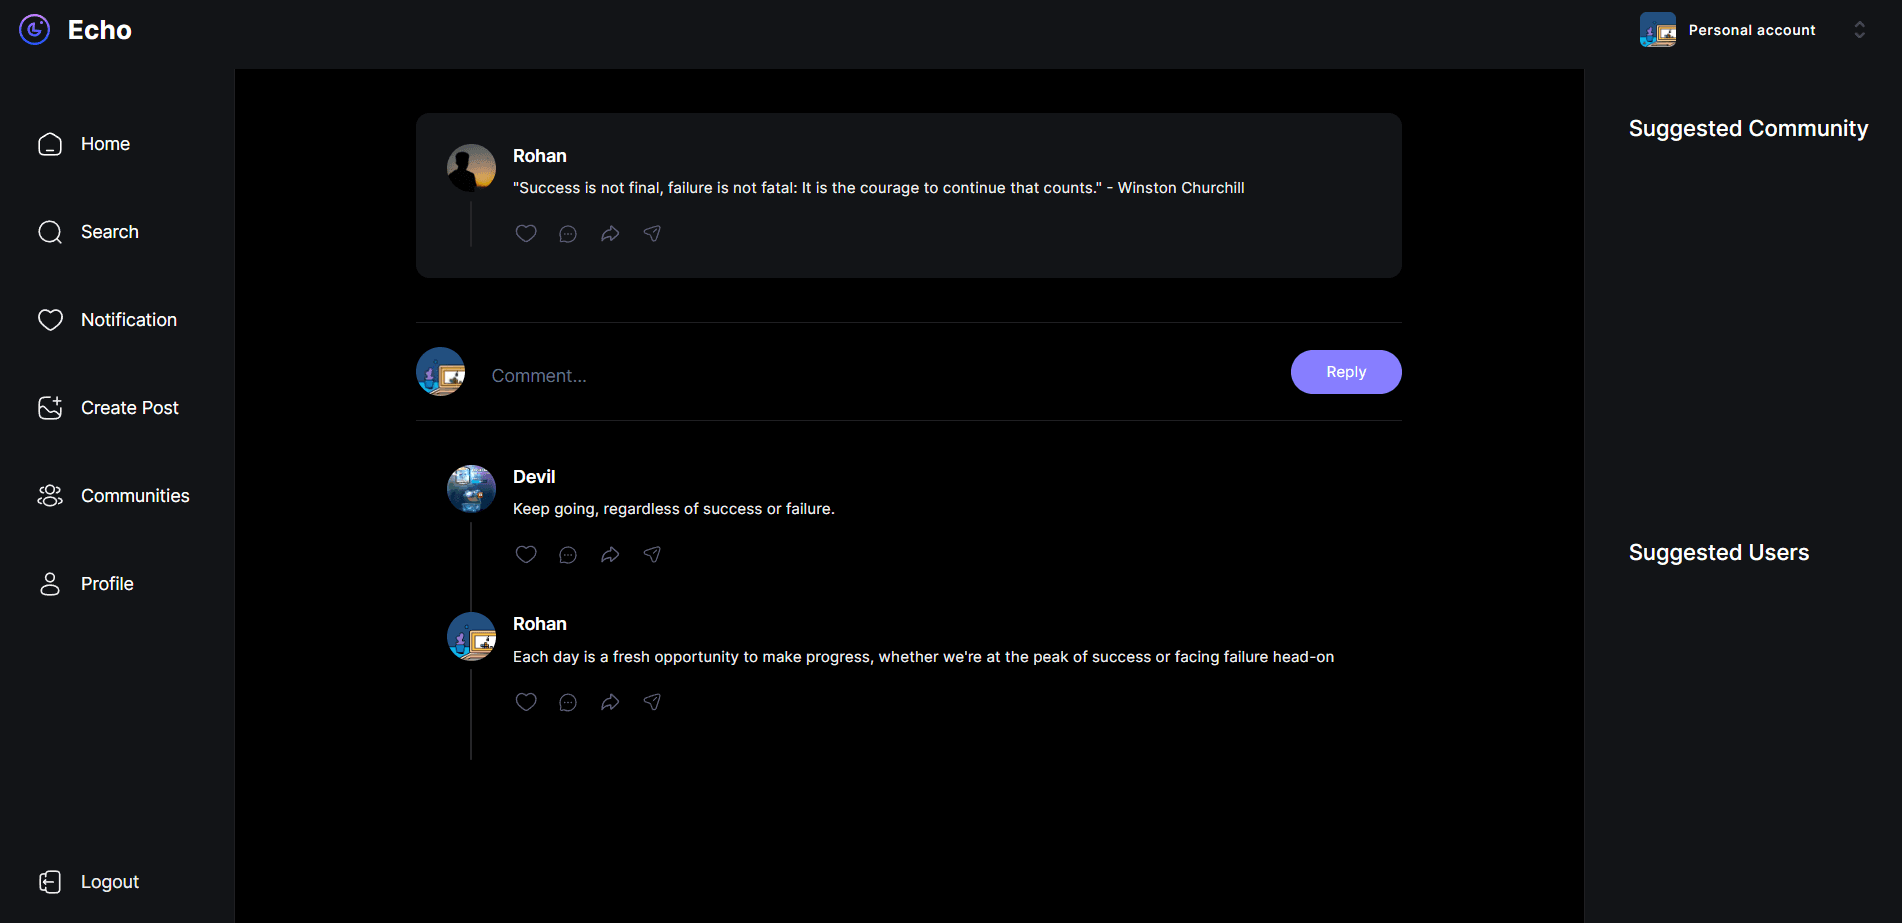This screenshot has height=923, width=1902.
Task: Send Rohan's "Each day" comment via plane icon
Action: pyautogui.click(x=652, y=702)
